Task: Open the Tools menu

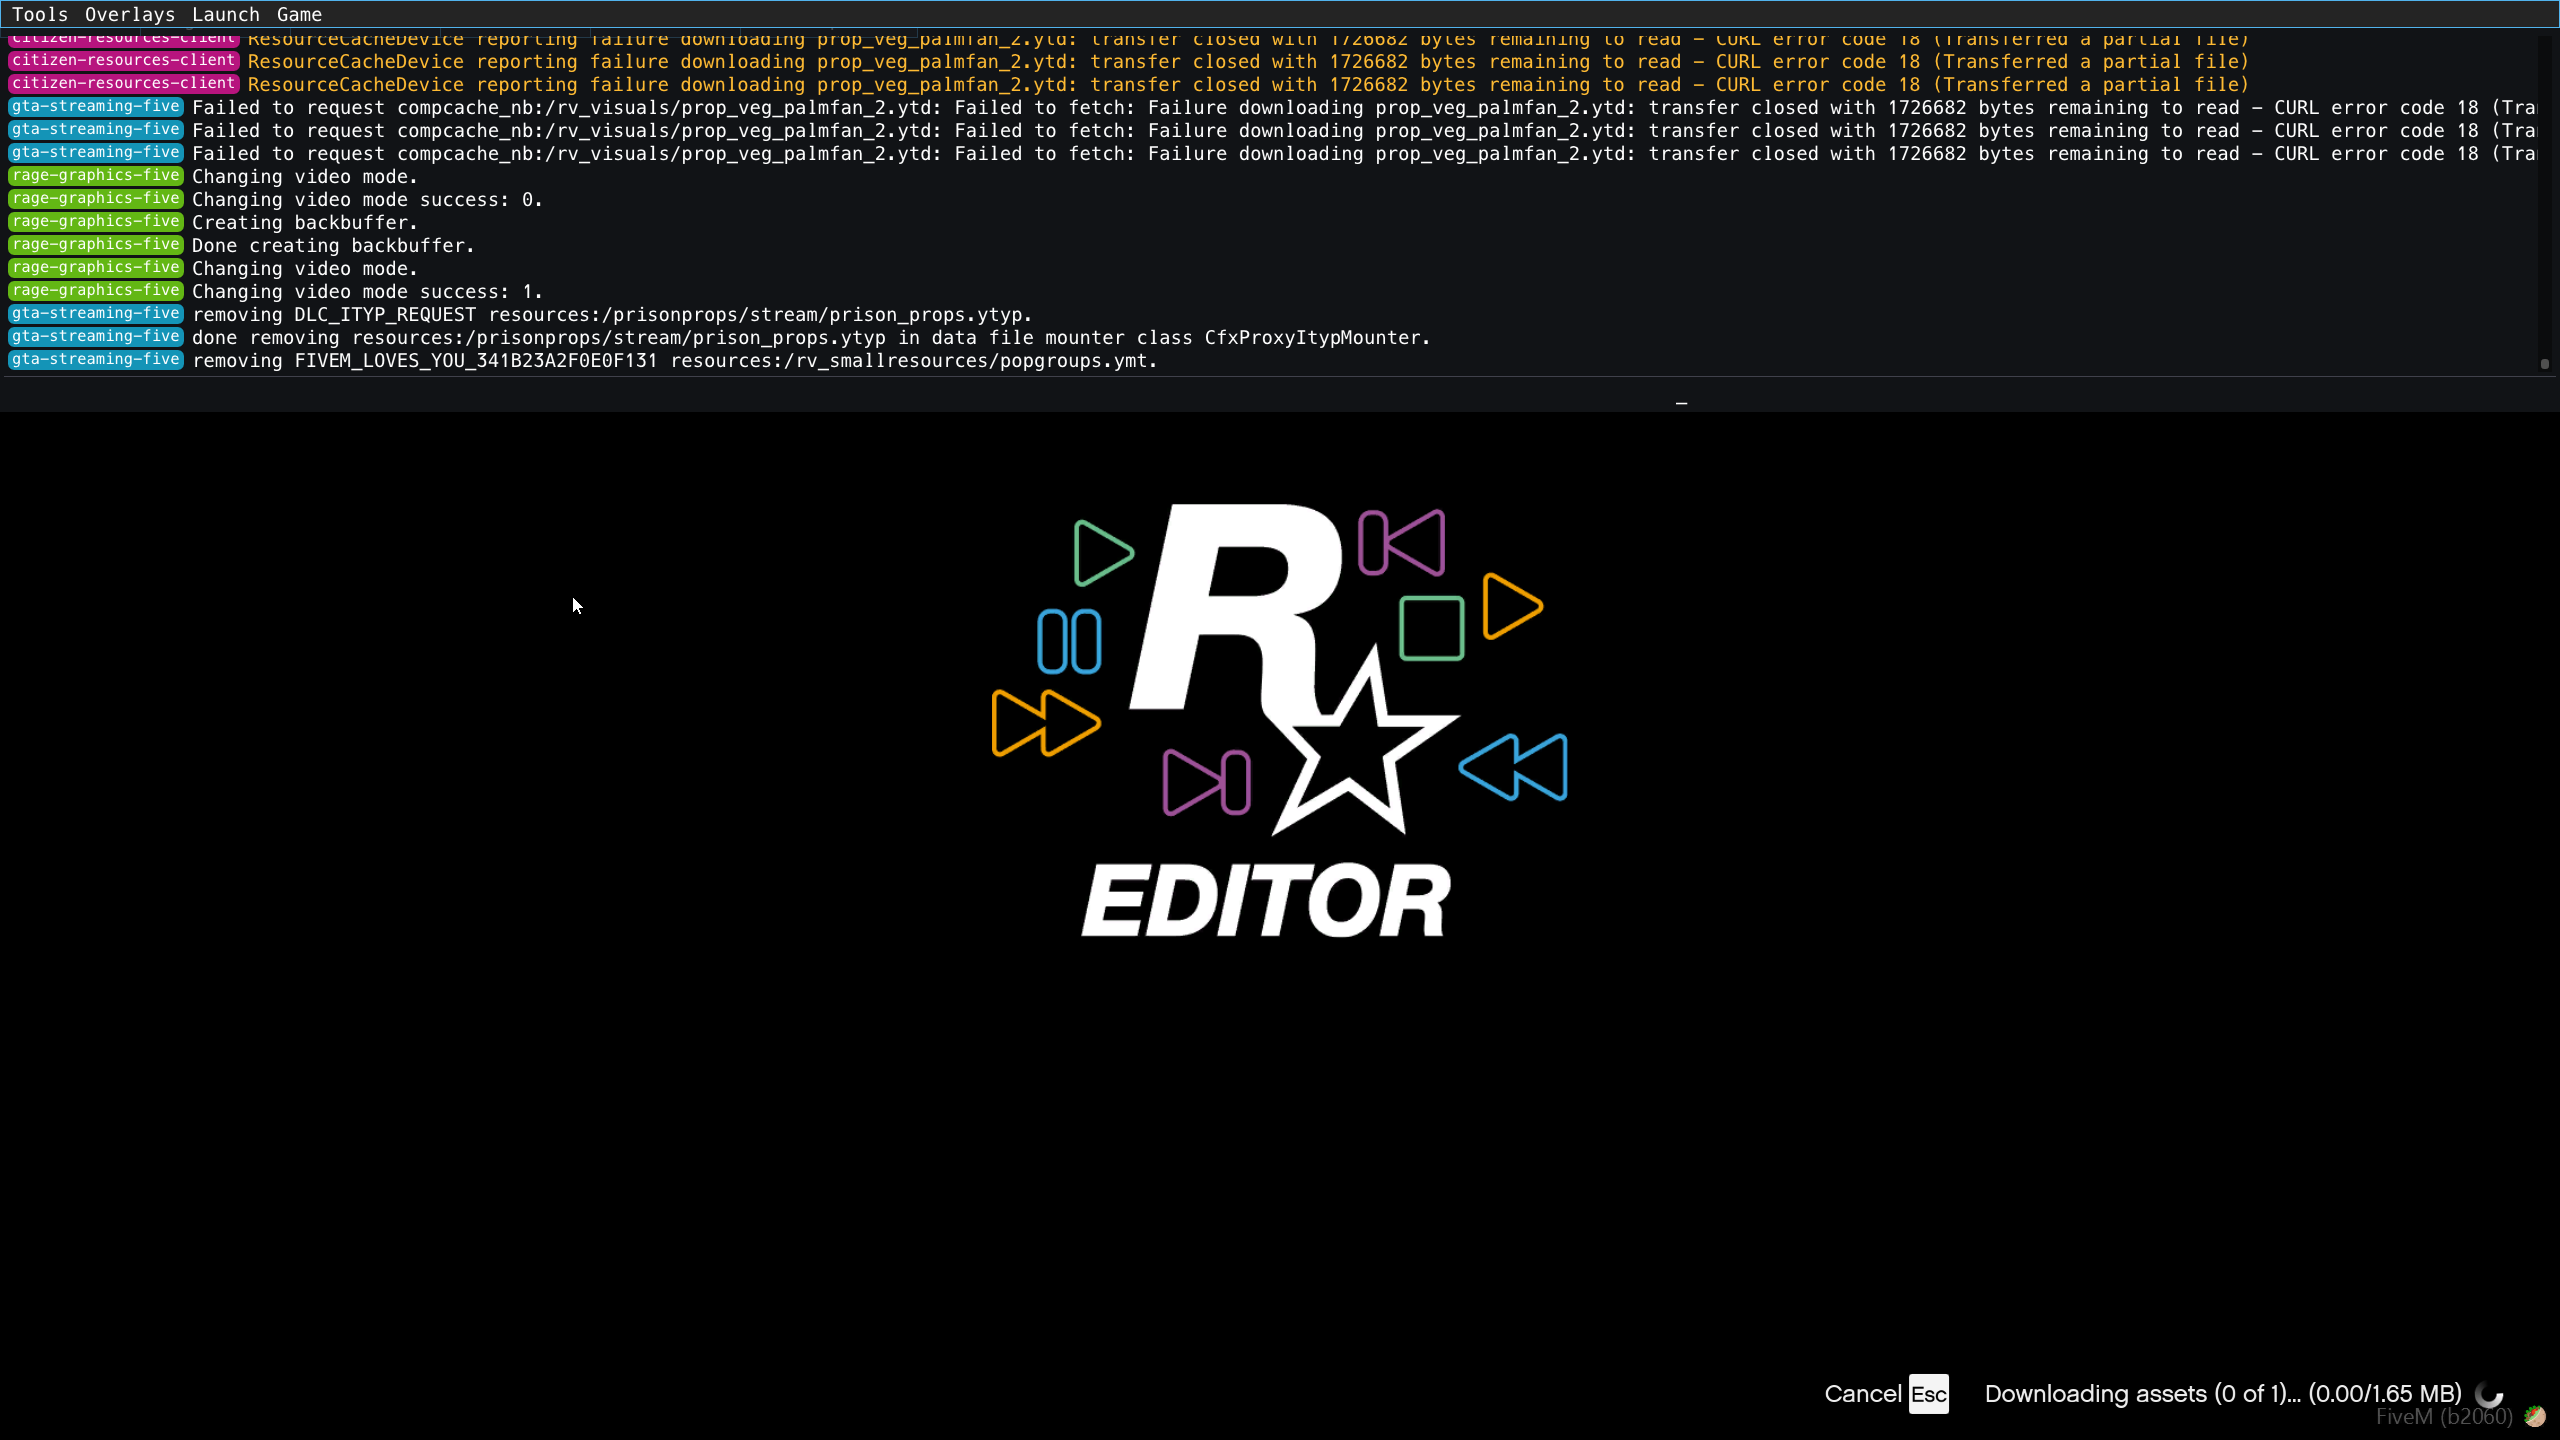Action: 40,14
